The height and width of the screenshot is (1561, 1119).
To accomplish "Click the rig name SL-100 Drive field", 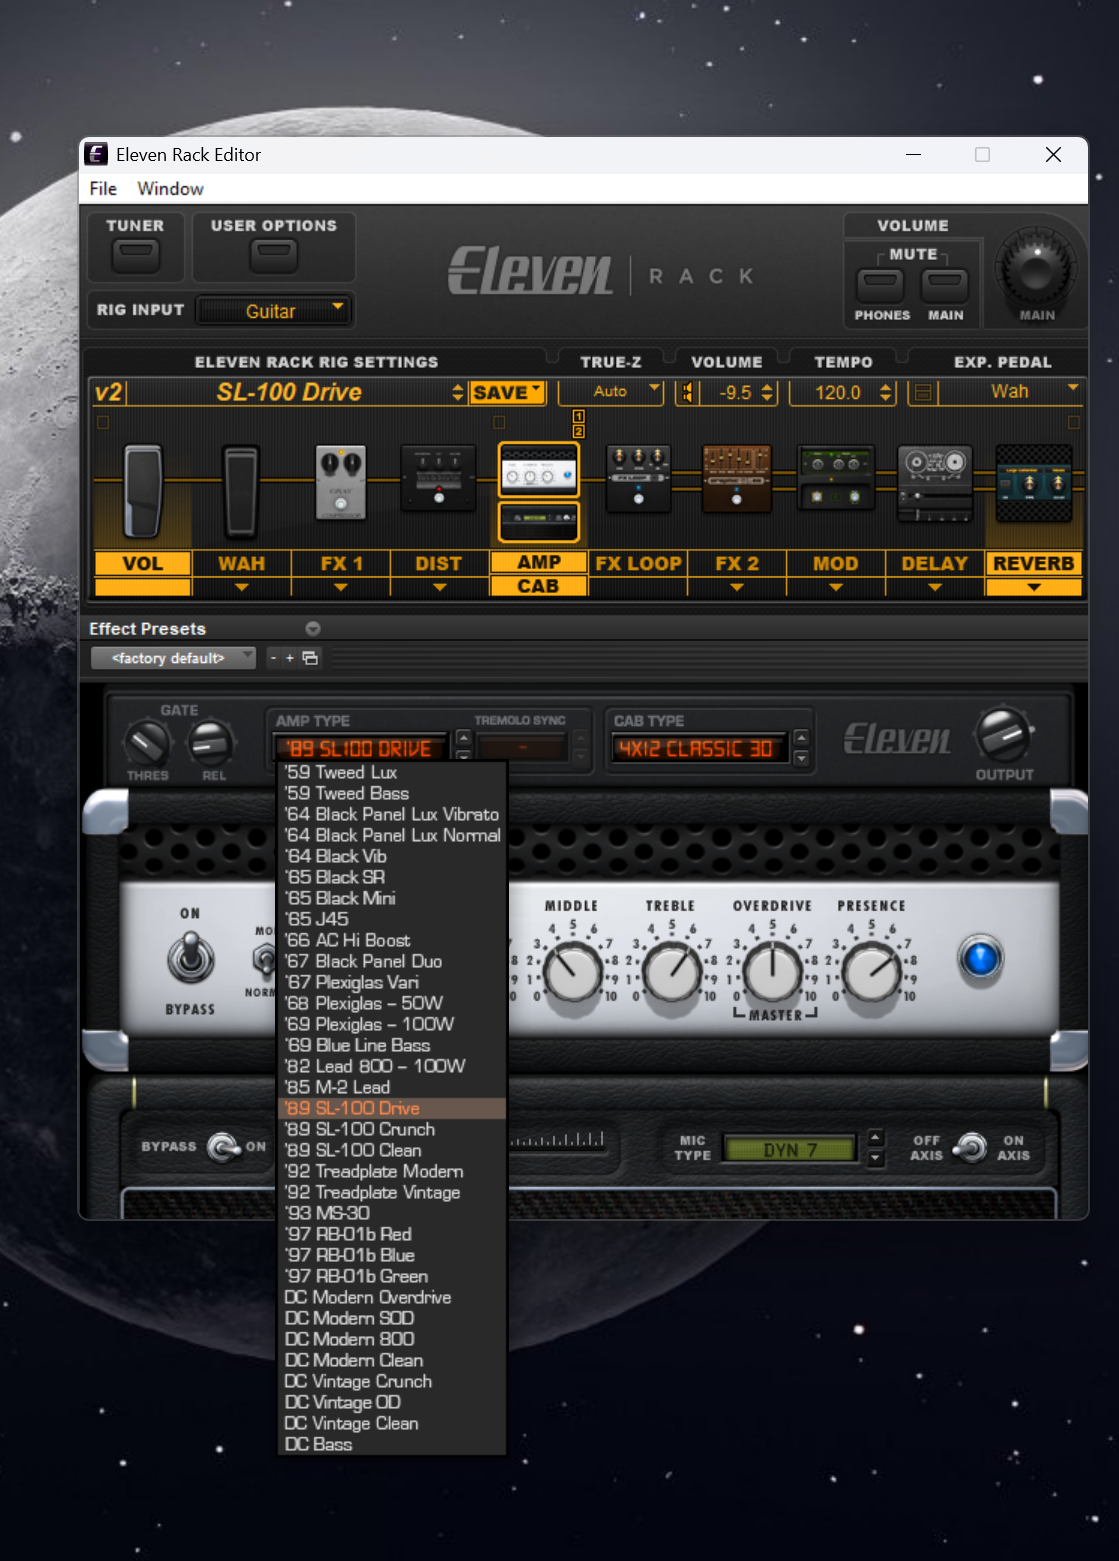I will 288,392.
